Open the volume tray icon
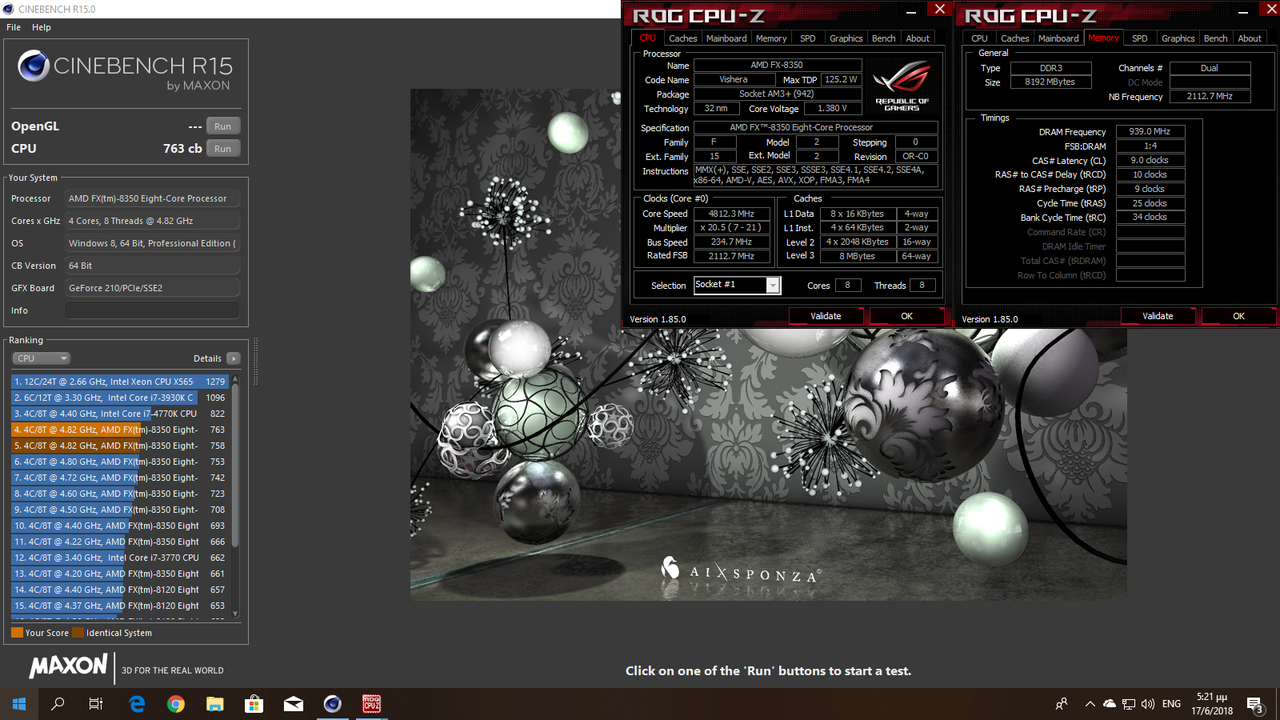The height and width of the screenshot is (720, 1280). (x=1148, y=705)
